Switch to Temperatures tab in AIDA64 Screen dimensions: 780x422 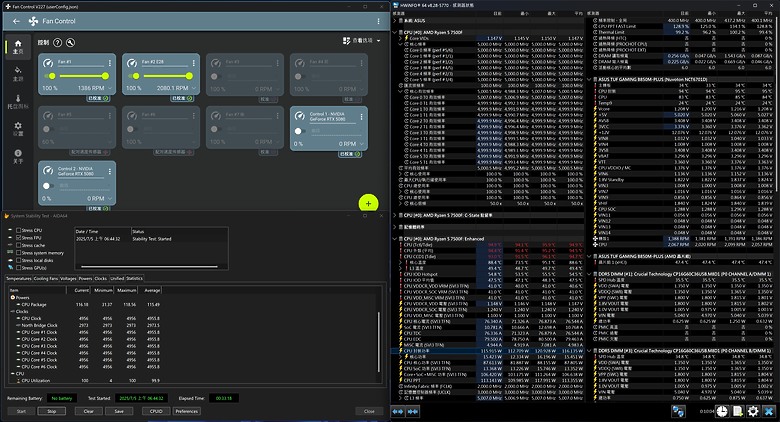point(19,279)
